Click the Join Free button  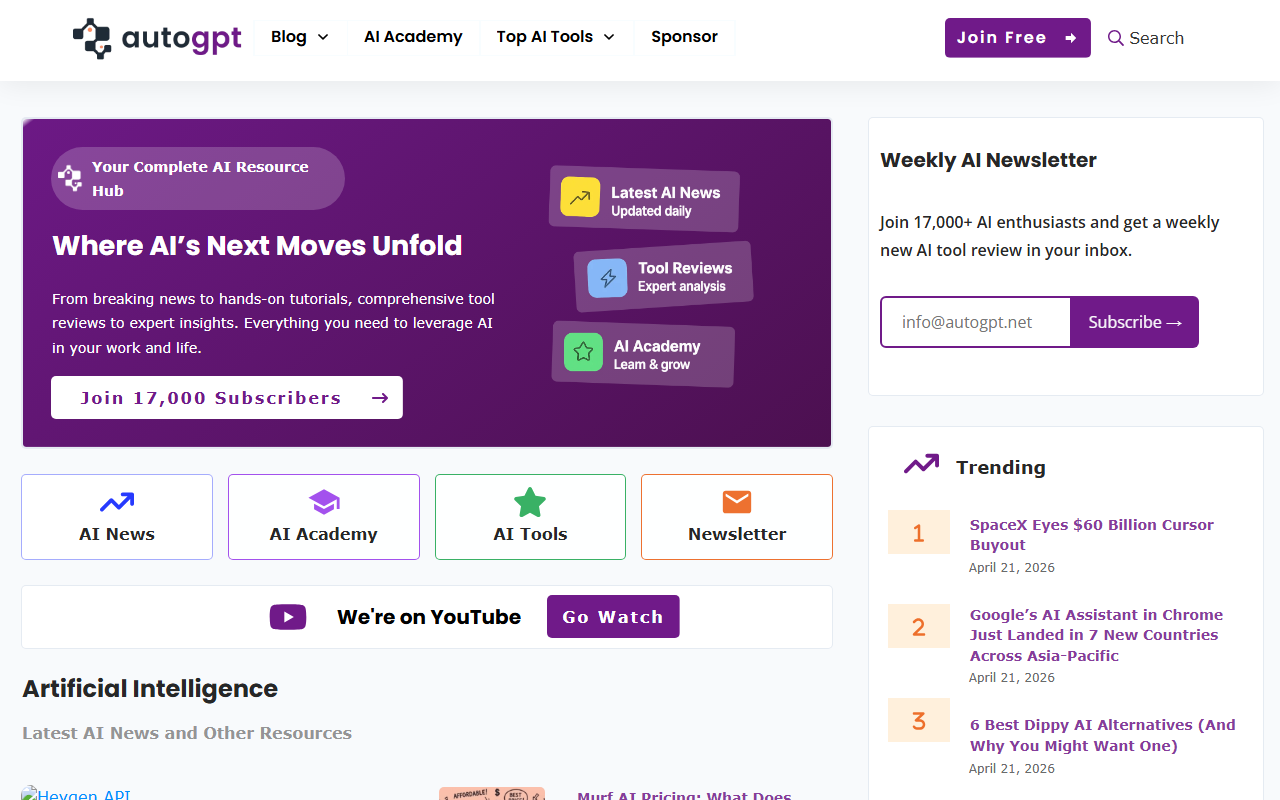(1018, 38)
